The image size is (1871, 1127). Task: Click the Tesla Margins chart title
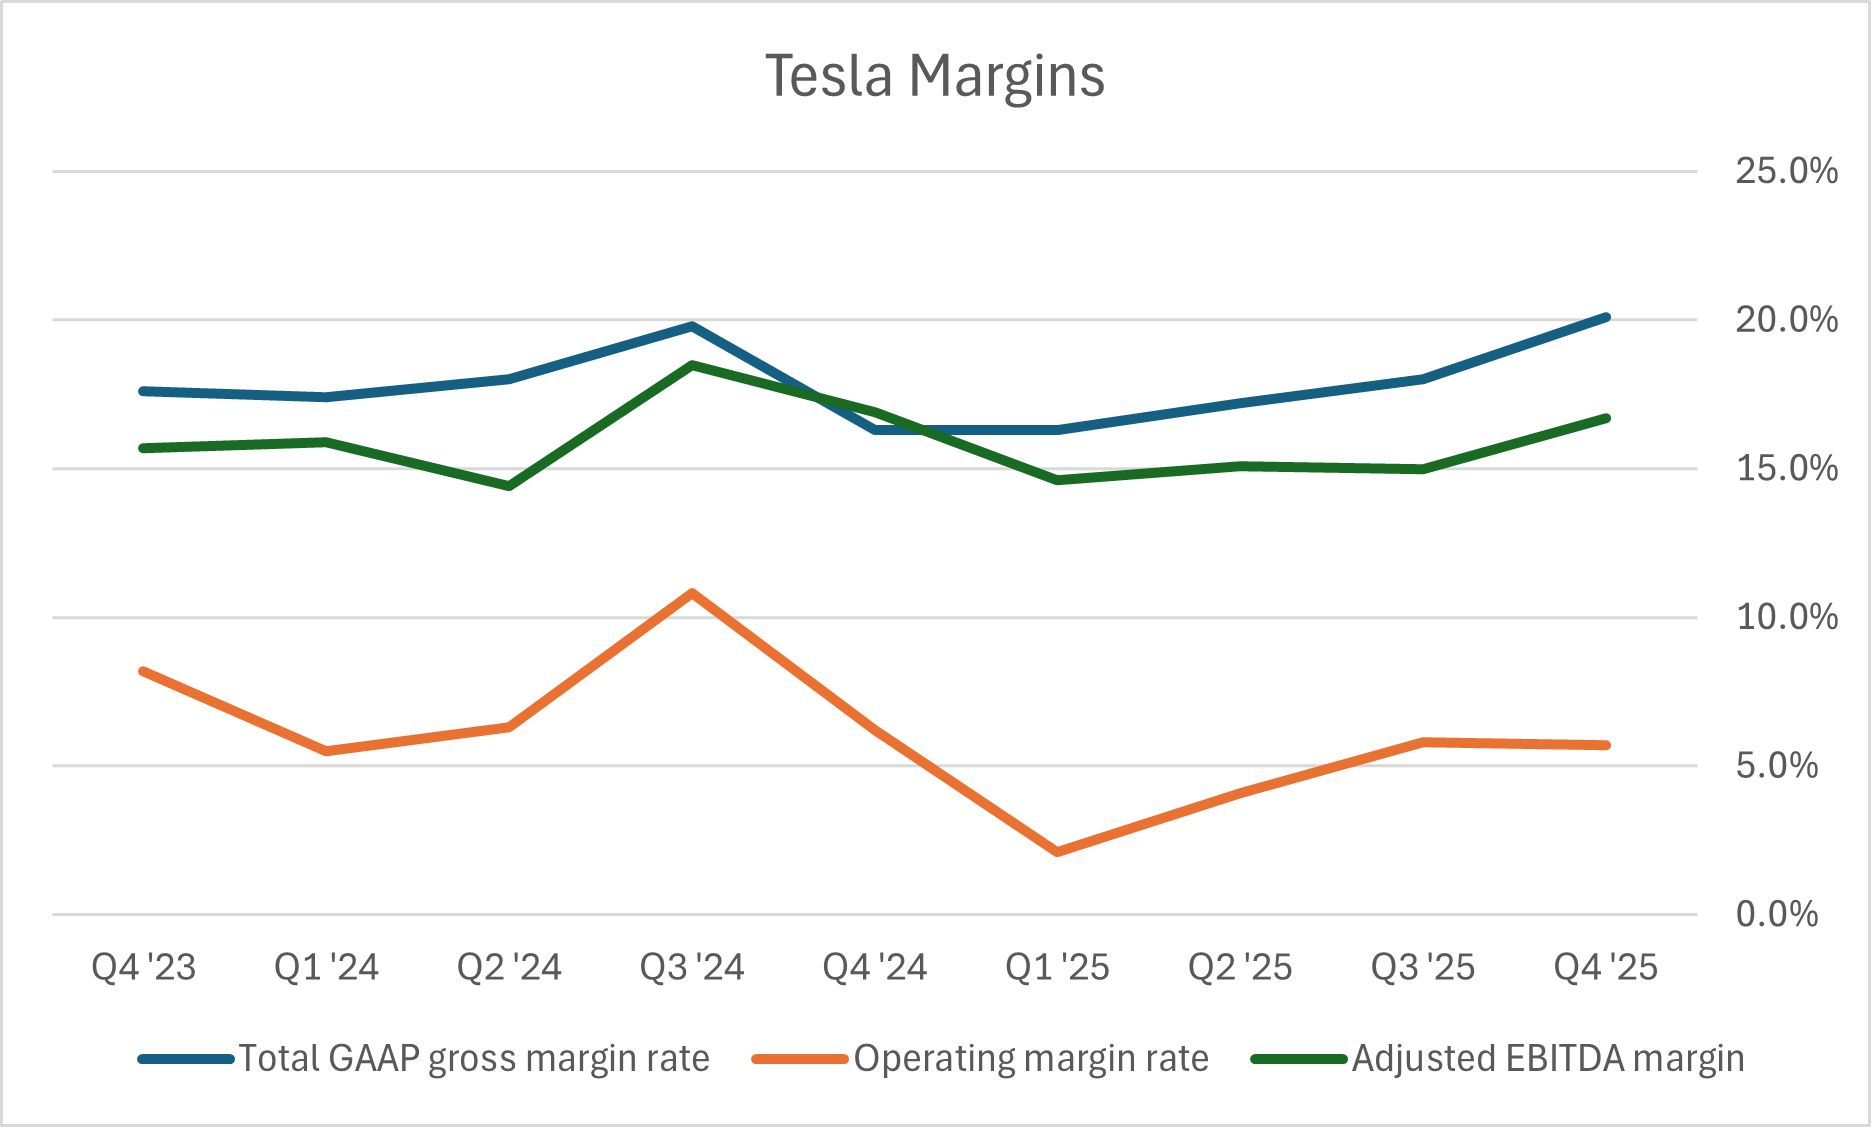tap(934, 76)
